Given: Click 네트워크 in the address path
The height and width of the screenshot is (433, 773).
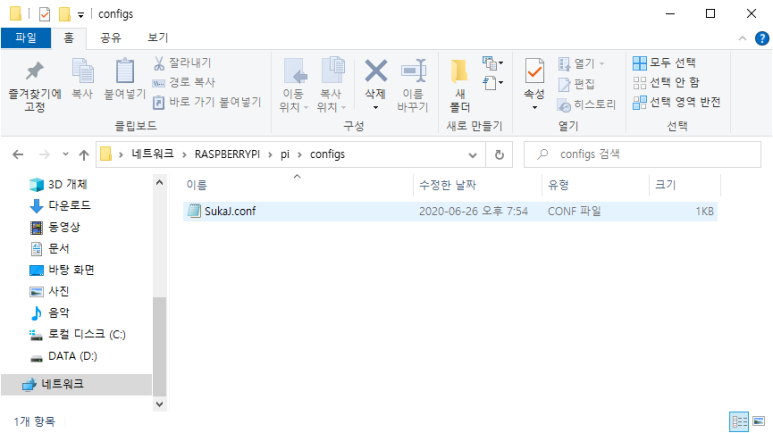Looking at the screenshot, I should (152, 154).
